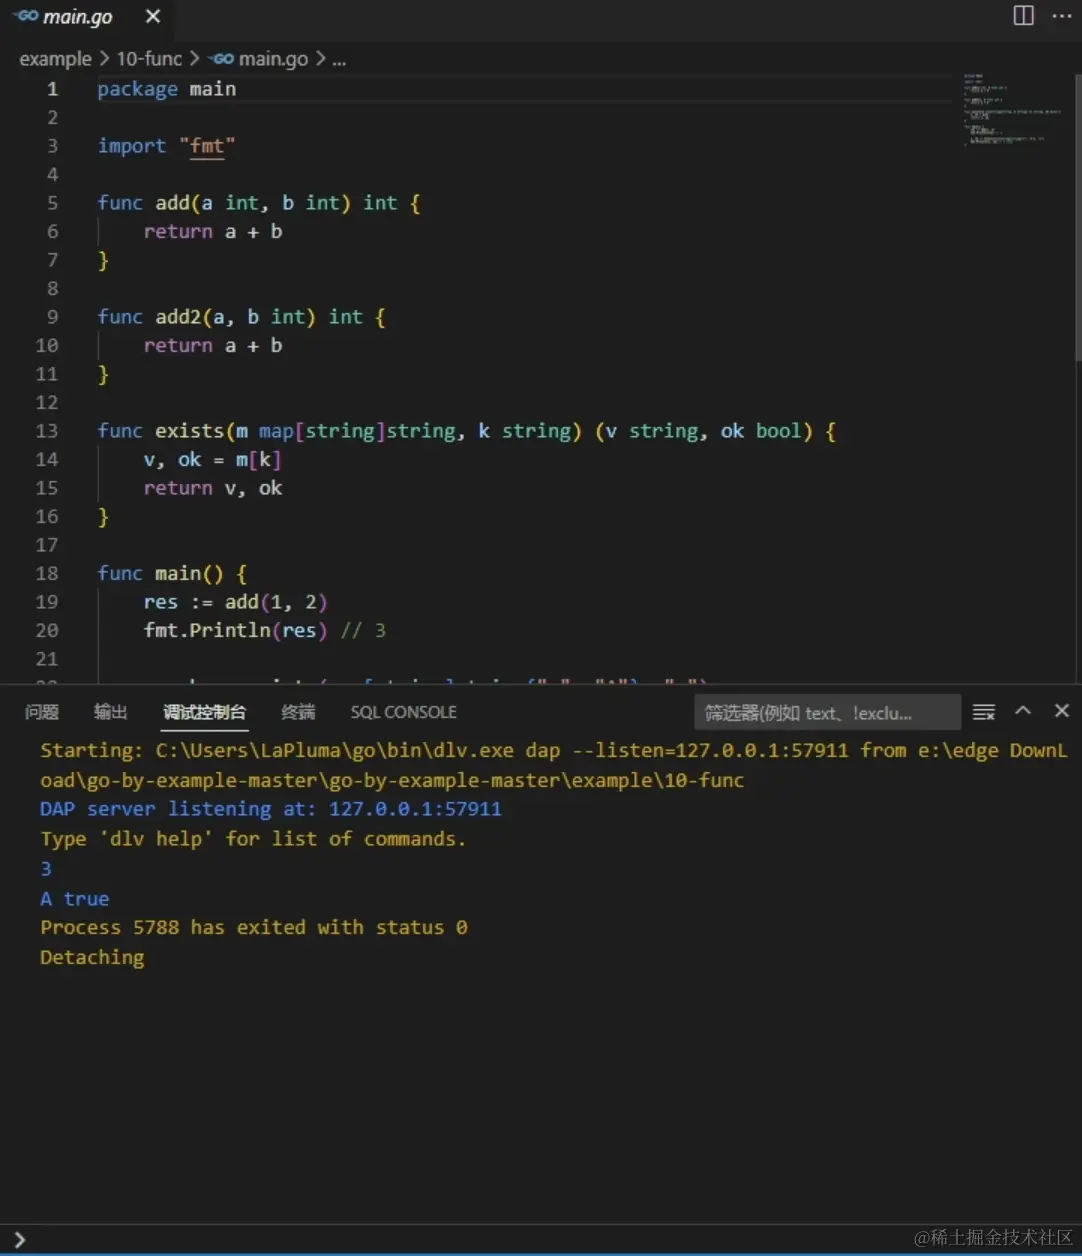Click the "Detaching" console line

click(x=92, y=957)
